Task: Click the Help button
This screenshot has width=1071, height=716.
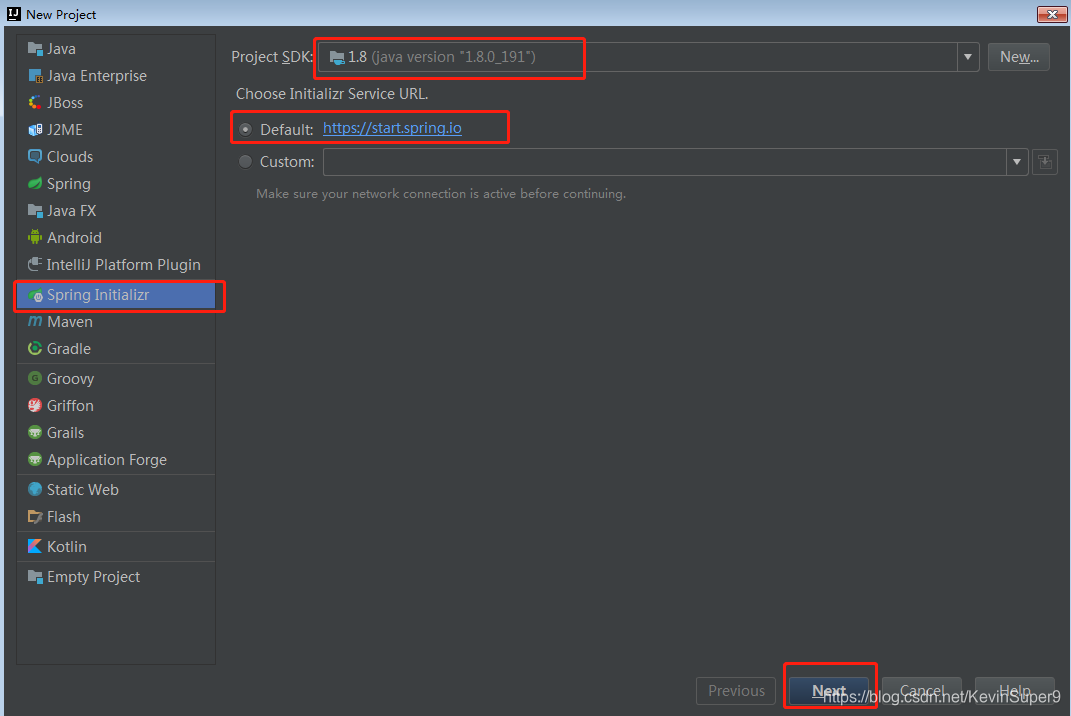Action: tap(1014, 691)
